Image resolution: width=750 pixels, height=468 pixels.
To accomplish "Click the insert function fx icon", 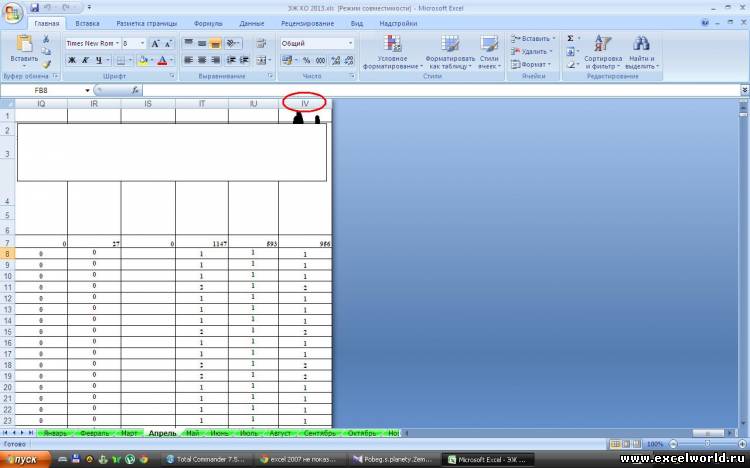I will click(x=136, y=90).
